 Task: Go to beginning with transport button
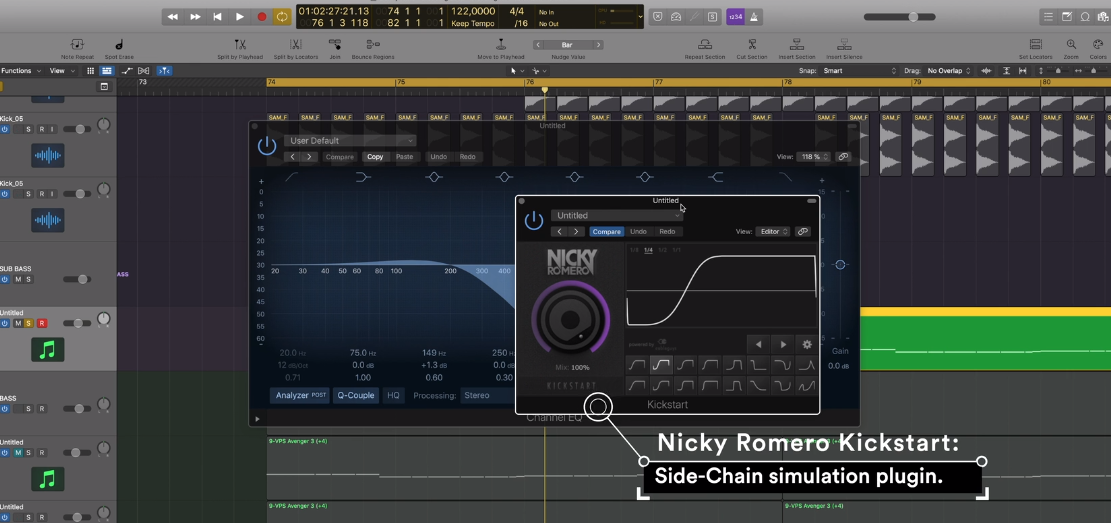coord(218,16)
